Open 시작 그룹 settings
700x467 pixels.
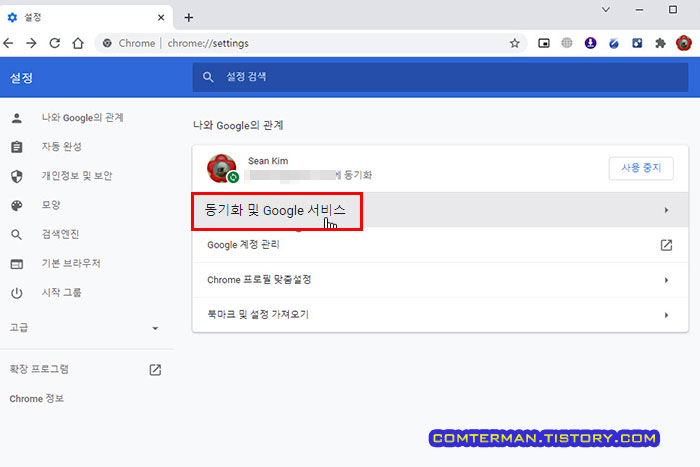62,292
